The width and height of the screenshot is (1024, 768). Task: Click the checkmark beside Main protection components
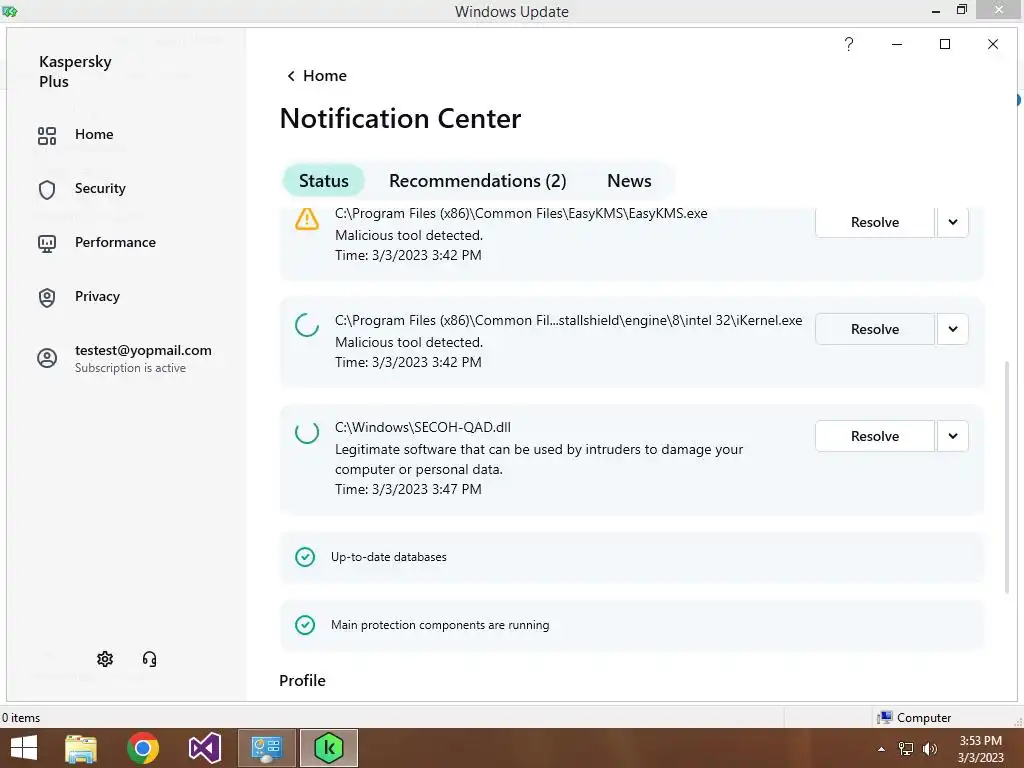tap(305, 625)
